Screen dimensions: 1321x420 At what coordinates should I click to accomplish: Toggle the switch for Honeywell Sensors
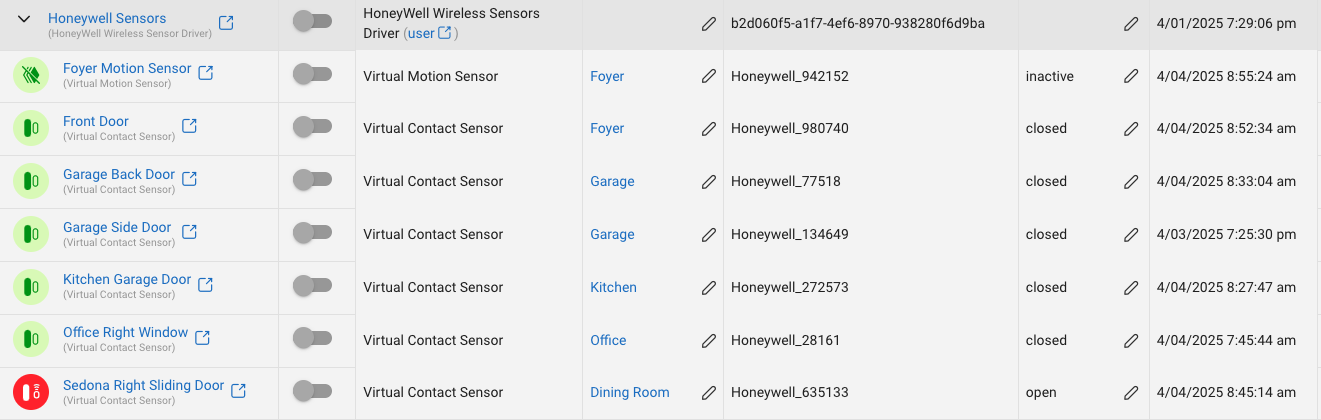pos(312,20)
